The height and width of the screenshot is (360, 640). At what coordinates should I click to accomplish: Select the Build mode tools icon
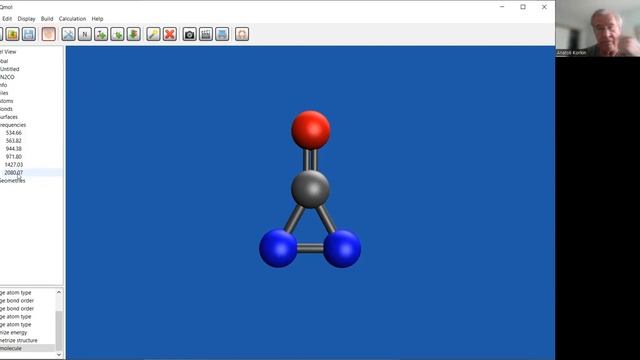coord(68,34)
